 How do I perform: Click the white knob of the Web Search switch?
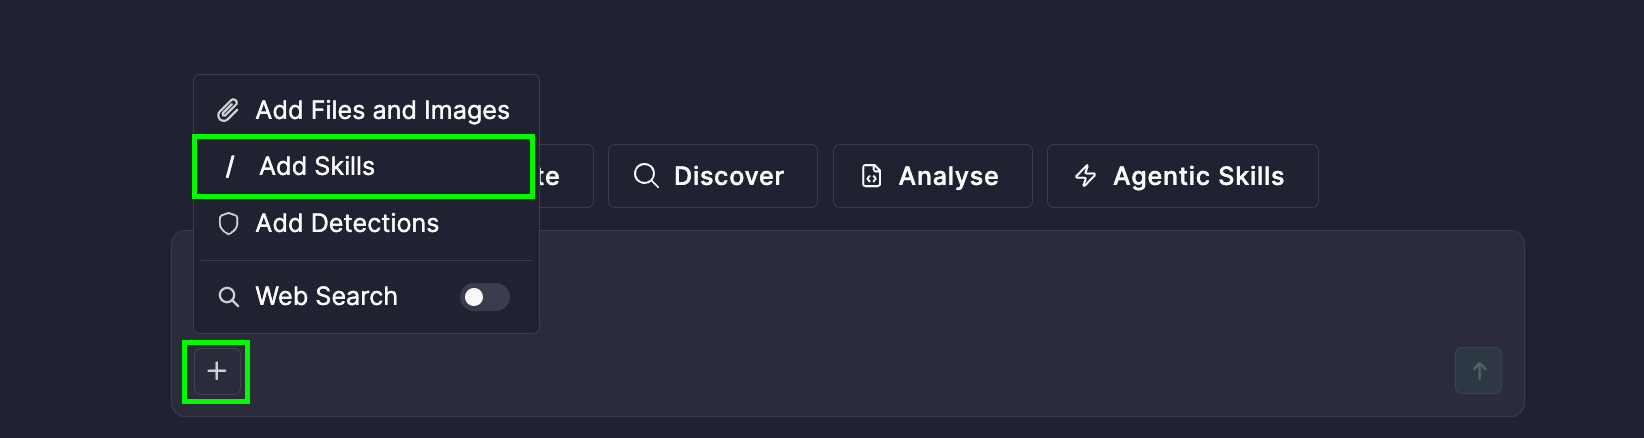pos(474,297)
